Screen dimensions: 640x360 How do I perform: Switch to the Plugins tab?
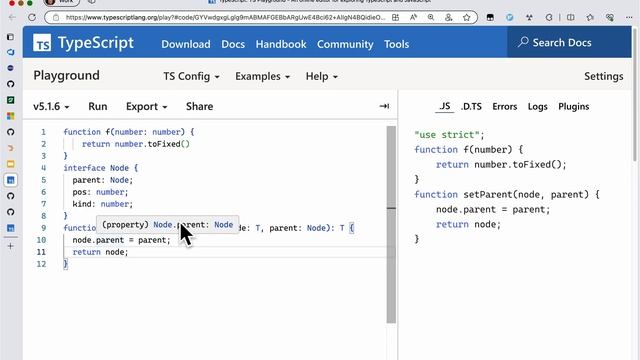573,107
